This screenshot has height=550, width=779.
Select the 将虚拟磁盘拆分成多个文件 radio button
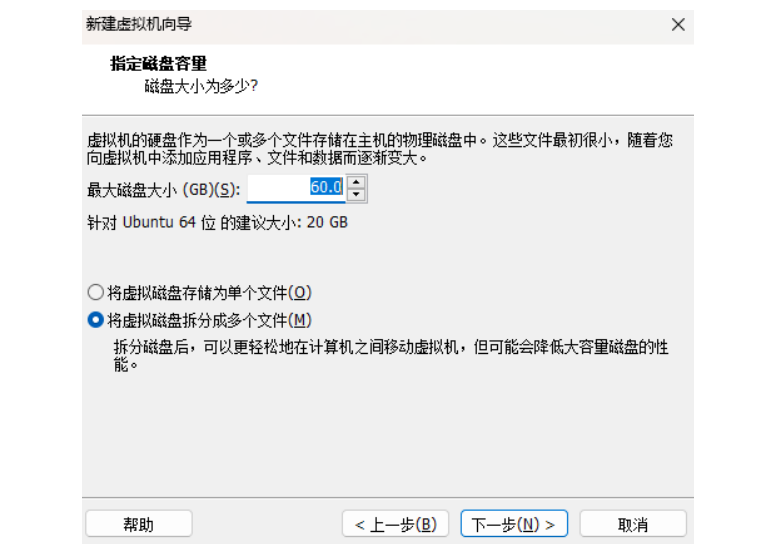(95, 319)
